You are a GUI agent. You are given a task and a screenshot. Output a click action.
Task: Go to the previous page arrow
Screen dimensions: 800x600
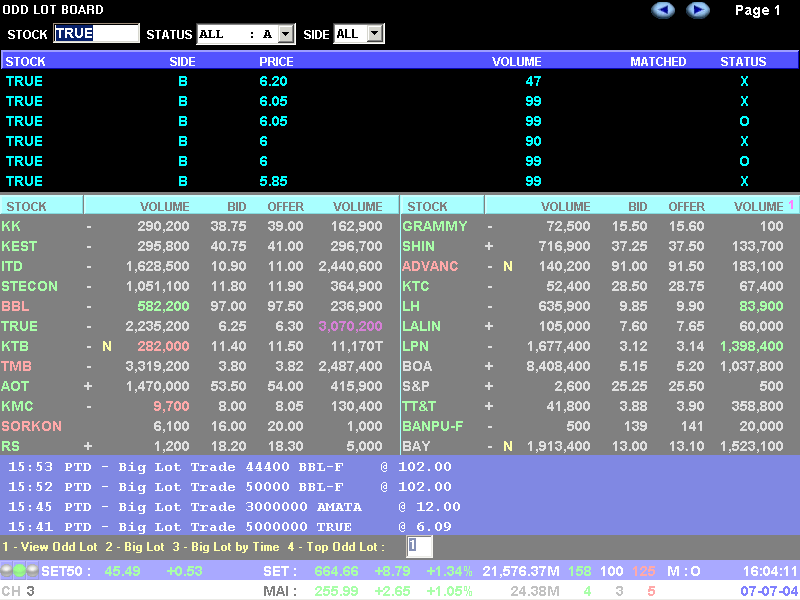pos(663,10)
